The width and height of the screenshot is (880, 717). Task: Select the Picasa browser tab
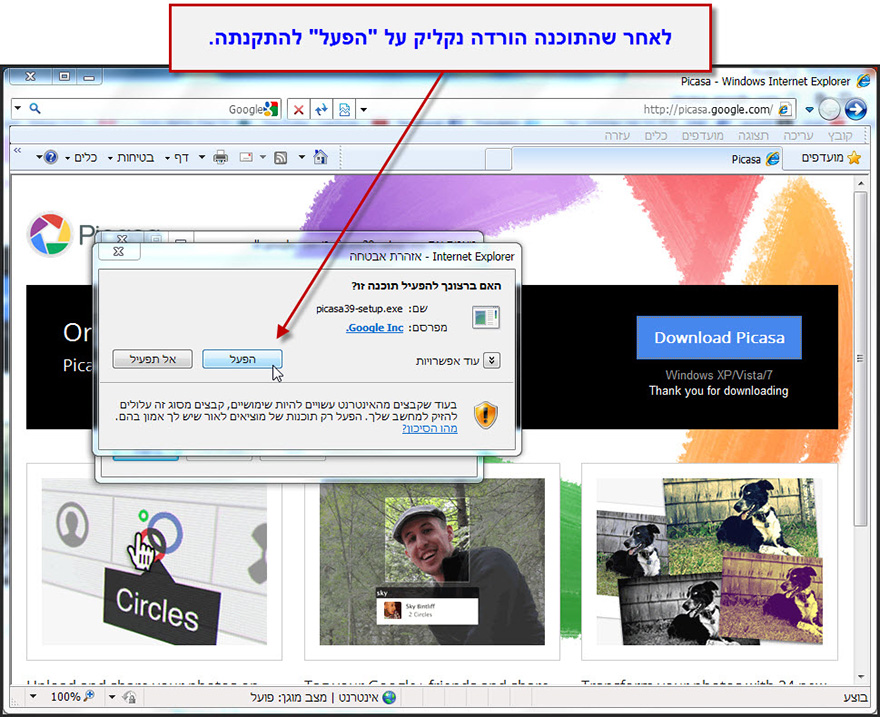point(648,159)
